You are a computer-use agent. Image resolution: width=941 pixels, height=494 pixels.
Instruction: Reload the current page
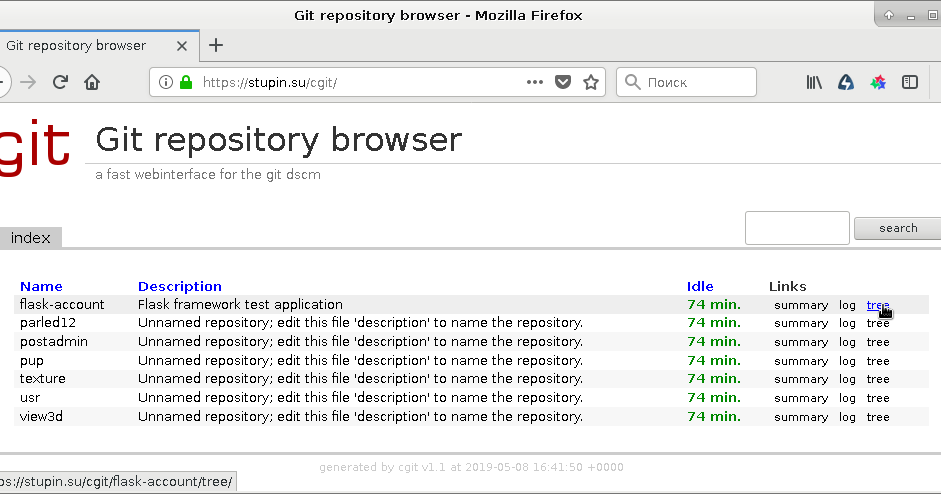pyautogui.click(x=60, y=82)
